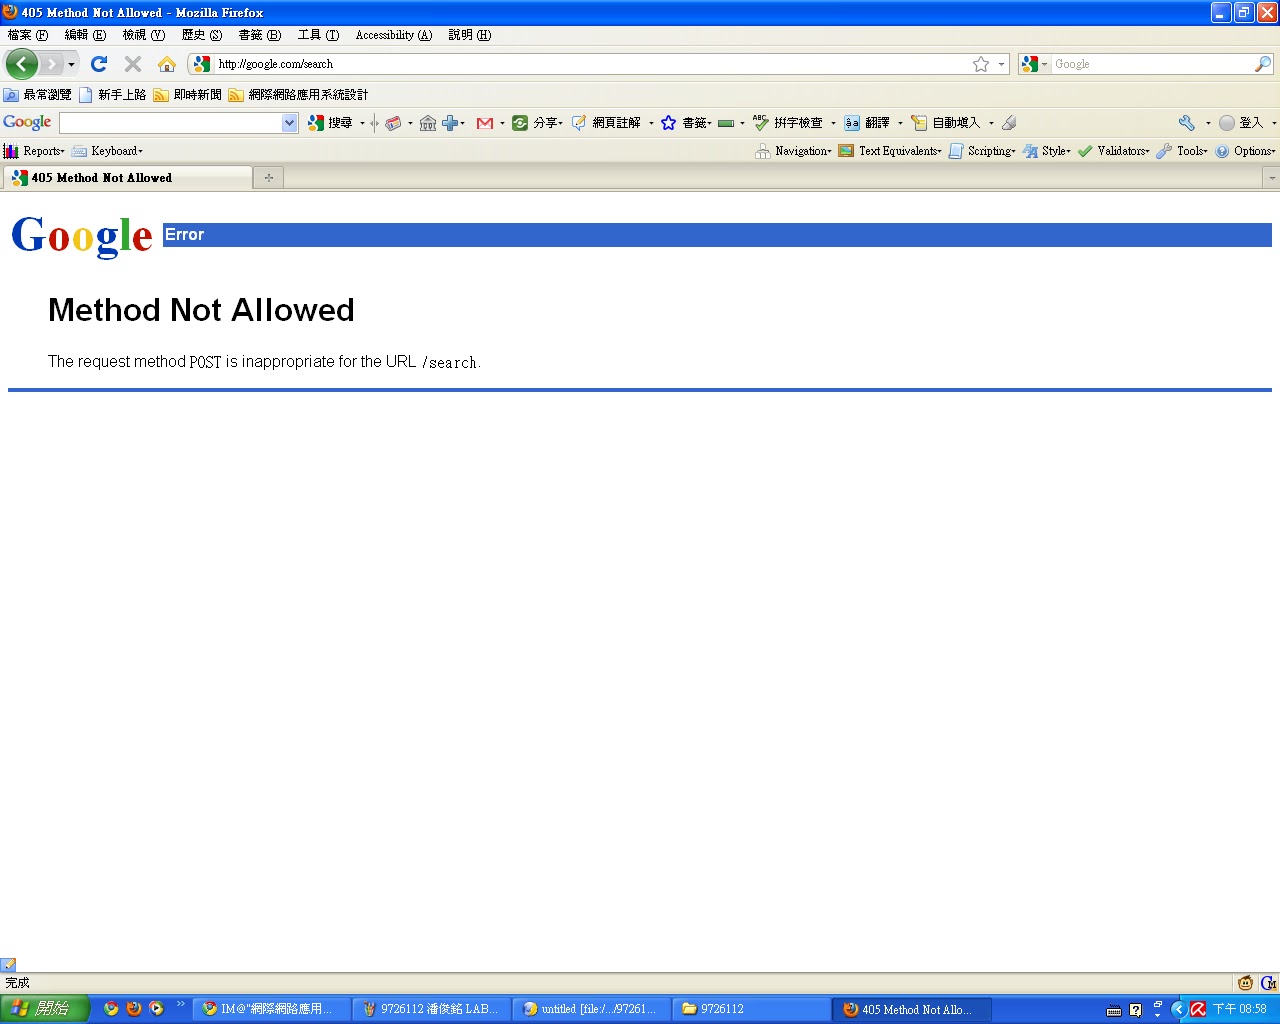The width and height of the screenshot is (1280, 1024).
Task: Open the 檔案 (File) menu
Action: [x=28, y=35]
